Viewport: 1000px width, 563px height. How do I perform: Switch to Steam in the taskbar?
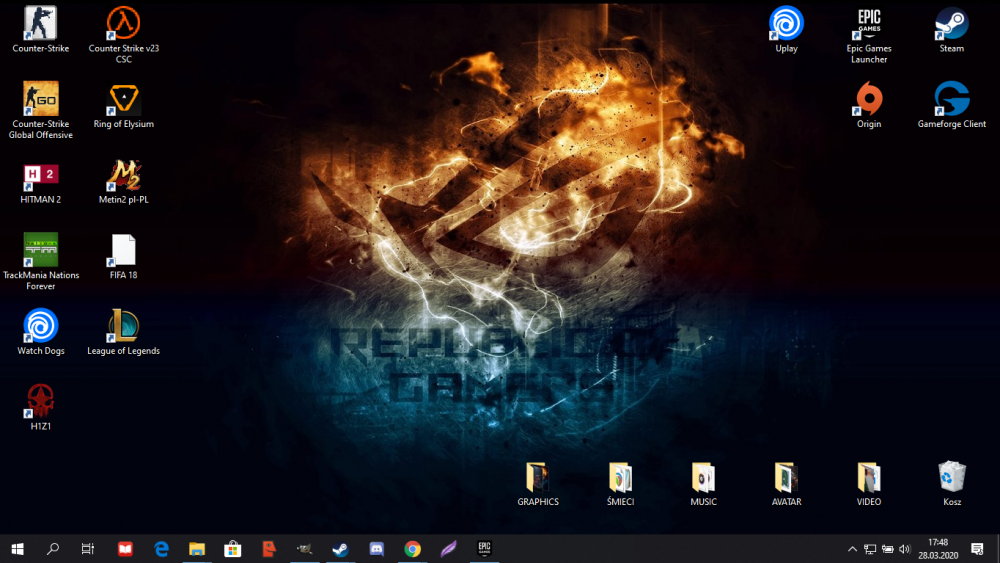click(x=341, y=549)
